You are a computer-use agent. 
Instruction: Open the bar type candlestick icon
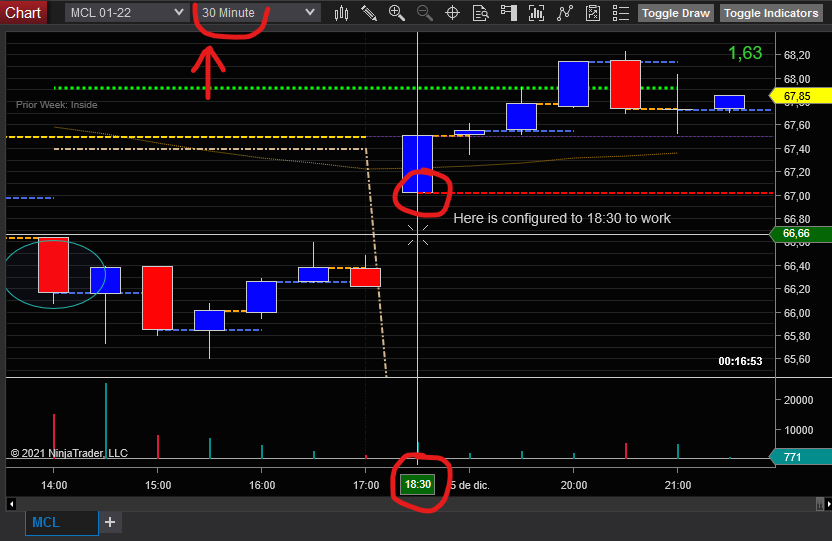click(341, 13)
